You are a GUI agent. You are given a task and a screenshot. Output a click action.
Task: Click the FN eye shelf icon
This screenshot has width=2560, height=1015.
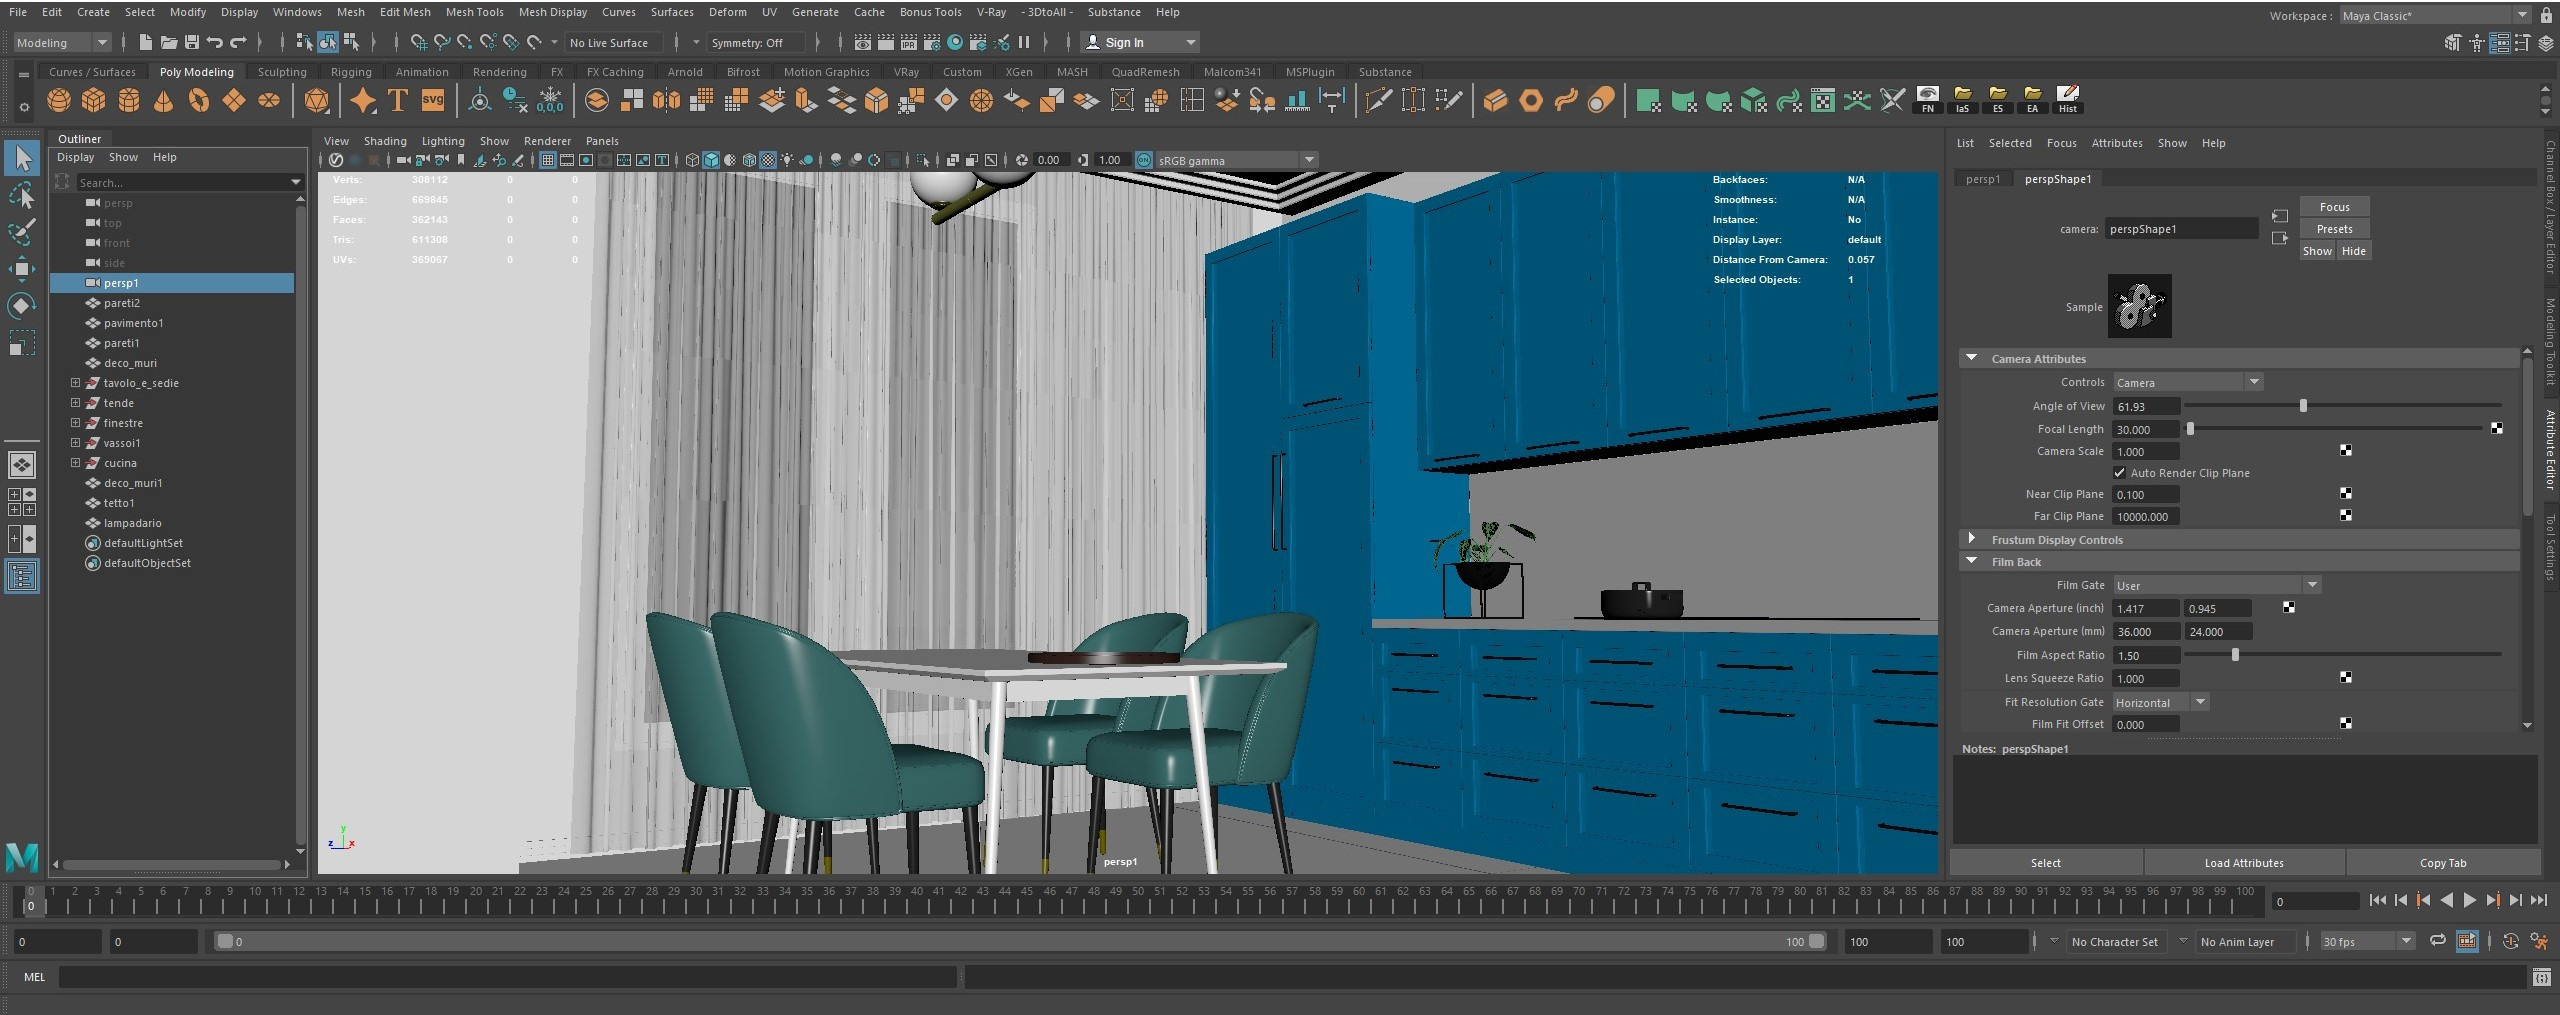tap(1927, 100)
